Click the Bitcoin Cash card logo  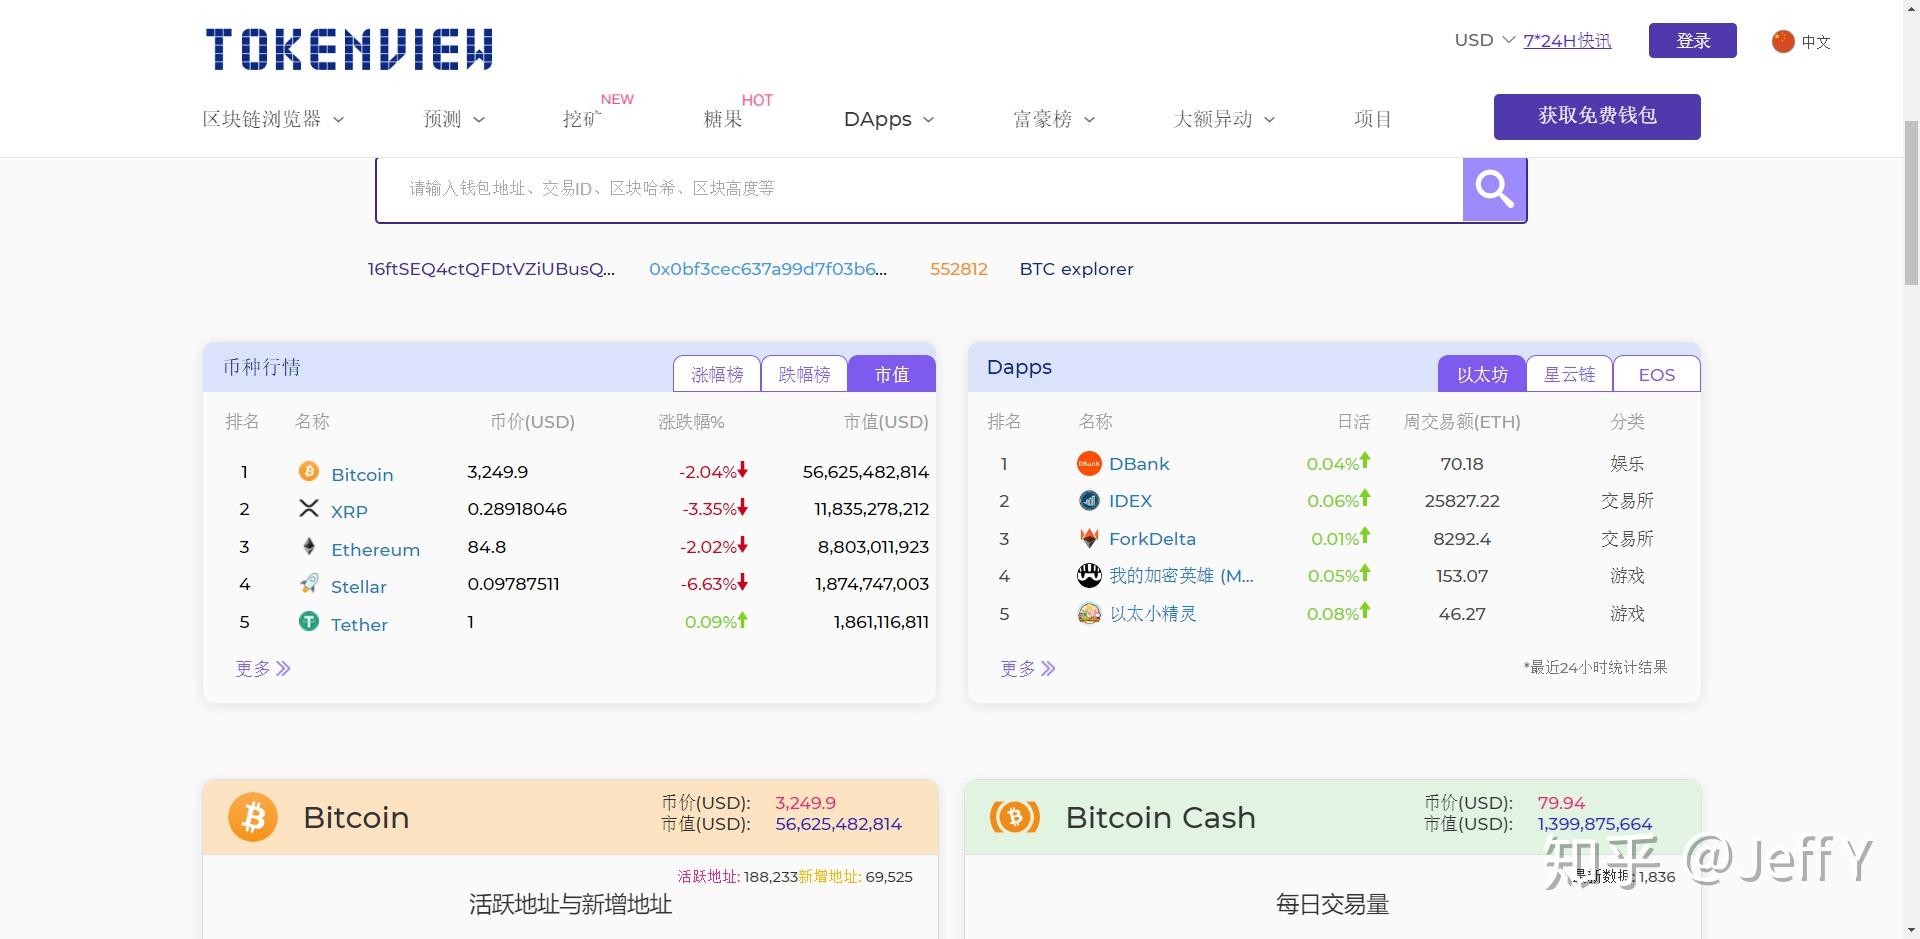[1014, 817]
